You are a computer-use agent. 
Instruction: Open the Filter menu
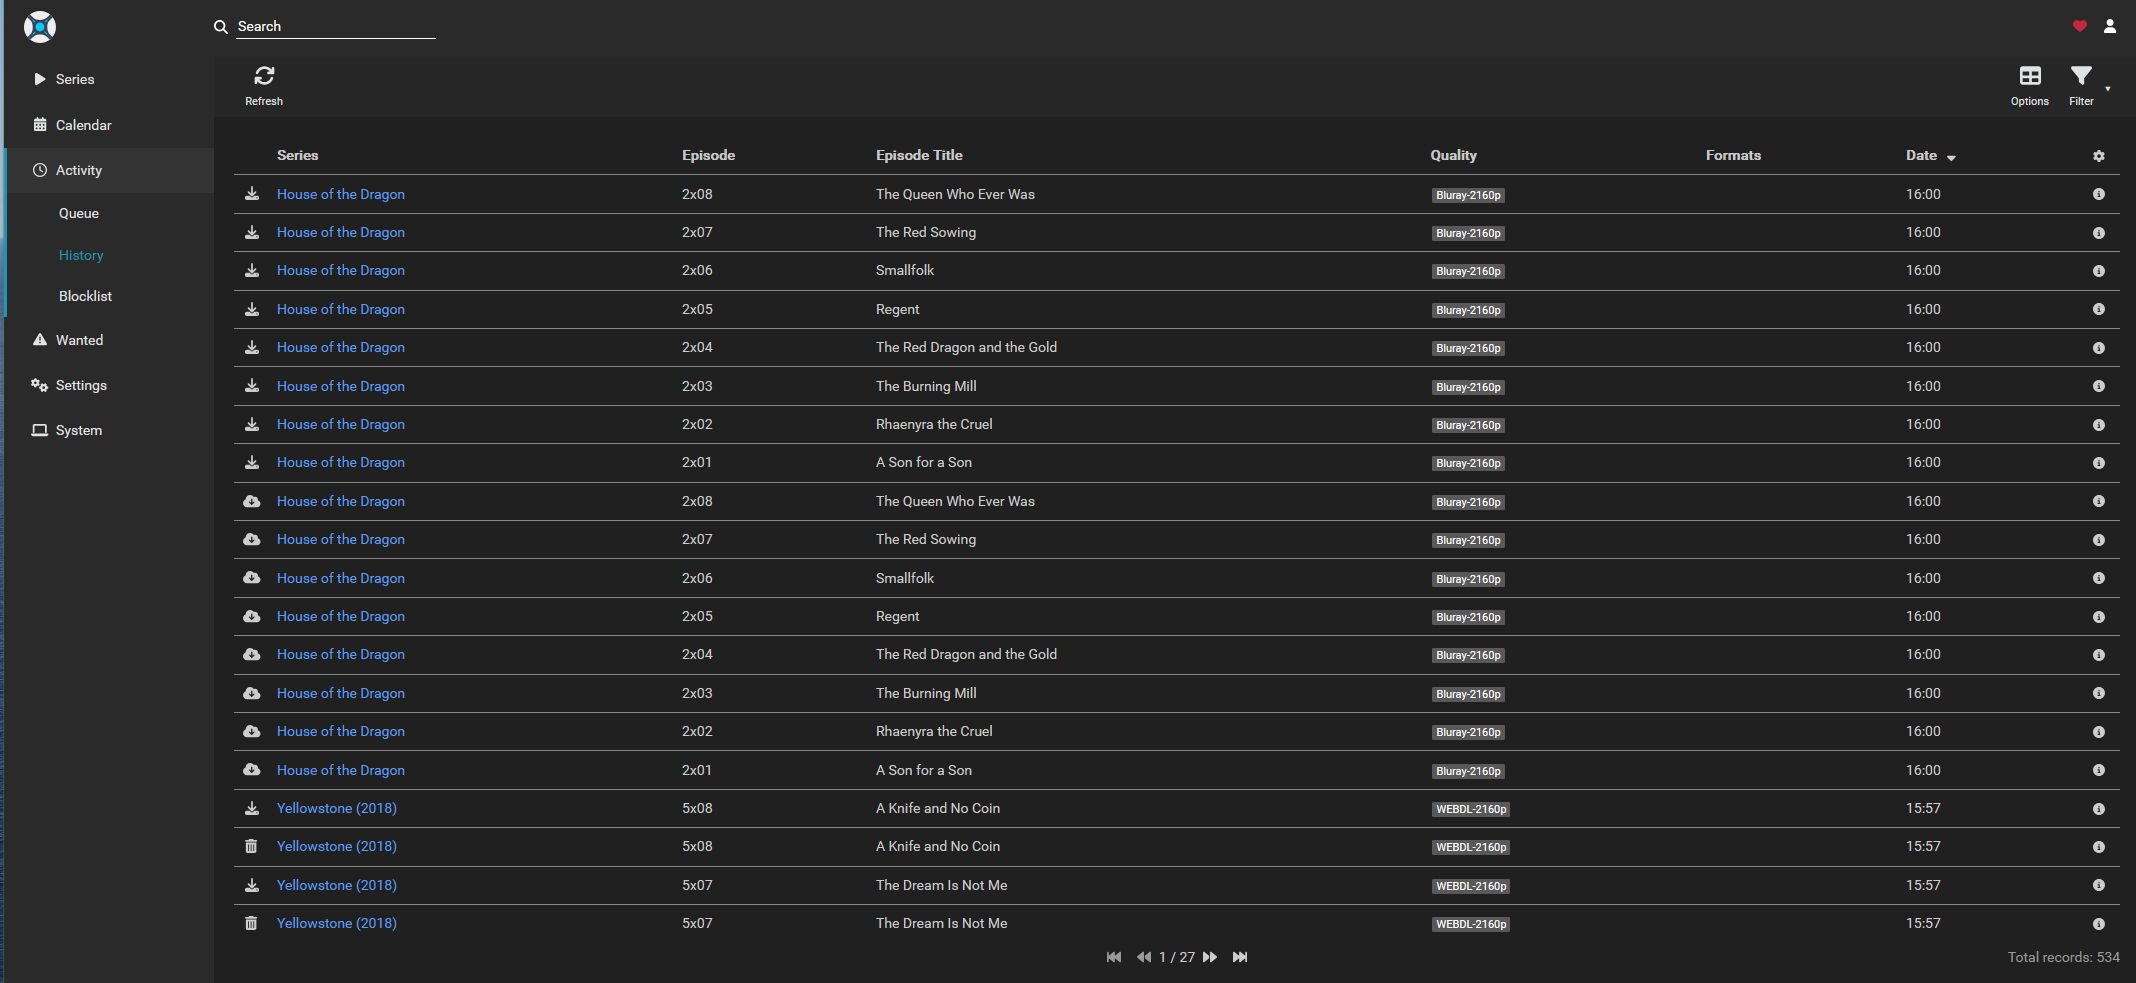2081,86
